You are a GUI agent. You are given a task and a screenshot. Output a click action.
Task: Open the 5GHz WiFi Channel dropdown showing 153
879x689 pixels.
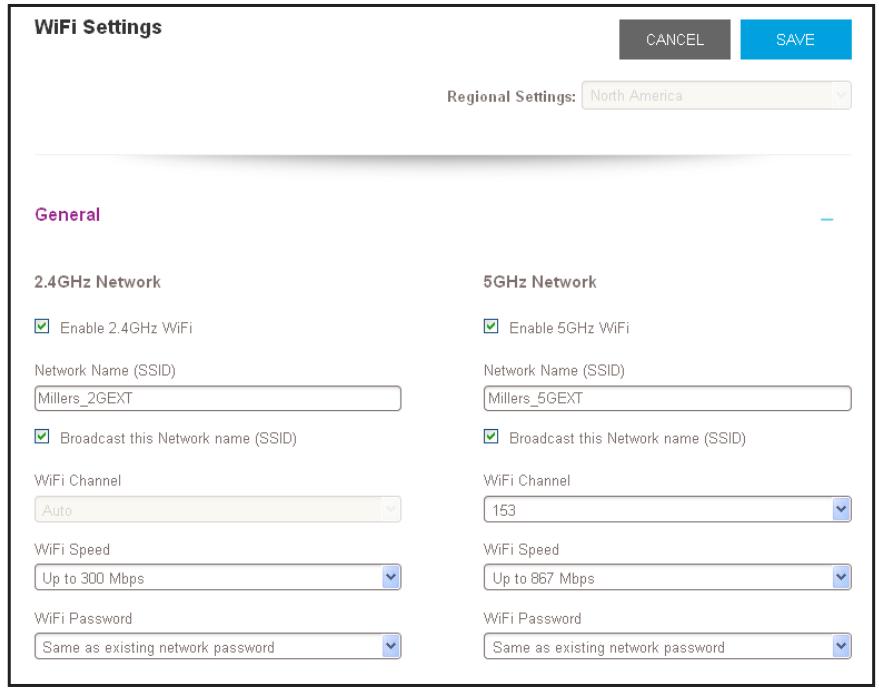click(x=667, y=510)
